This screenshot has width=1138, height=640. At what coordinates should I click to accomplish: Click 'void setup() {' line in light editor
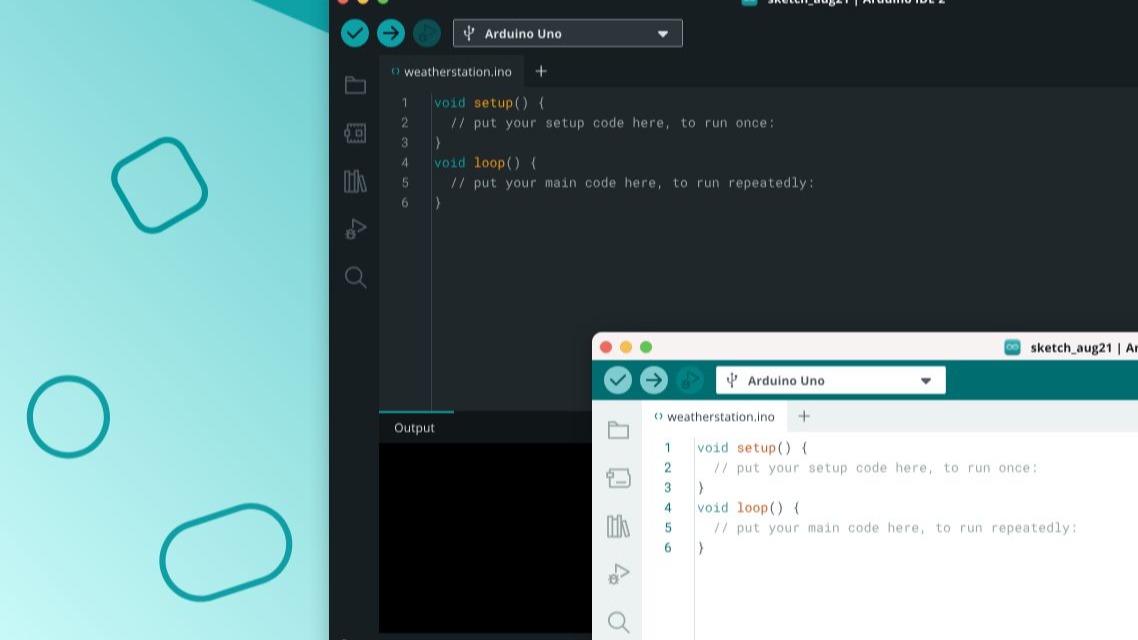752,448
